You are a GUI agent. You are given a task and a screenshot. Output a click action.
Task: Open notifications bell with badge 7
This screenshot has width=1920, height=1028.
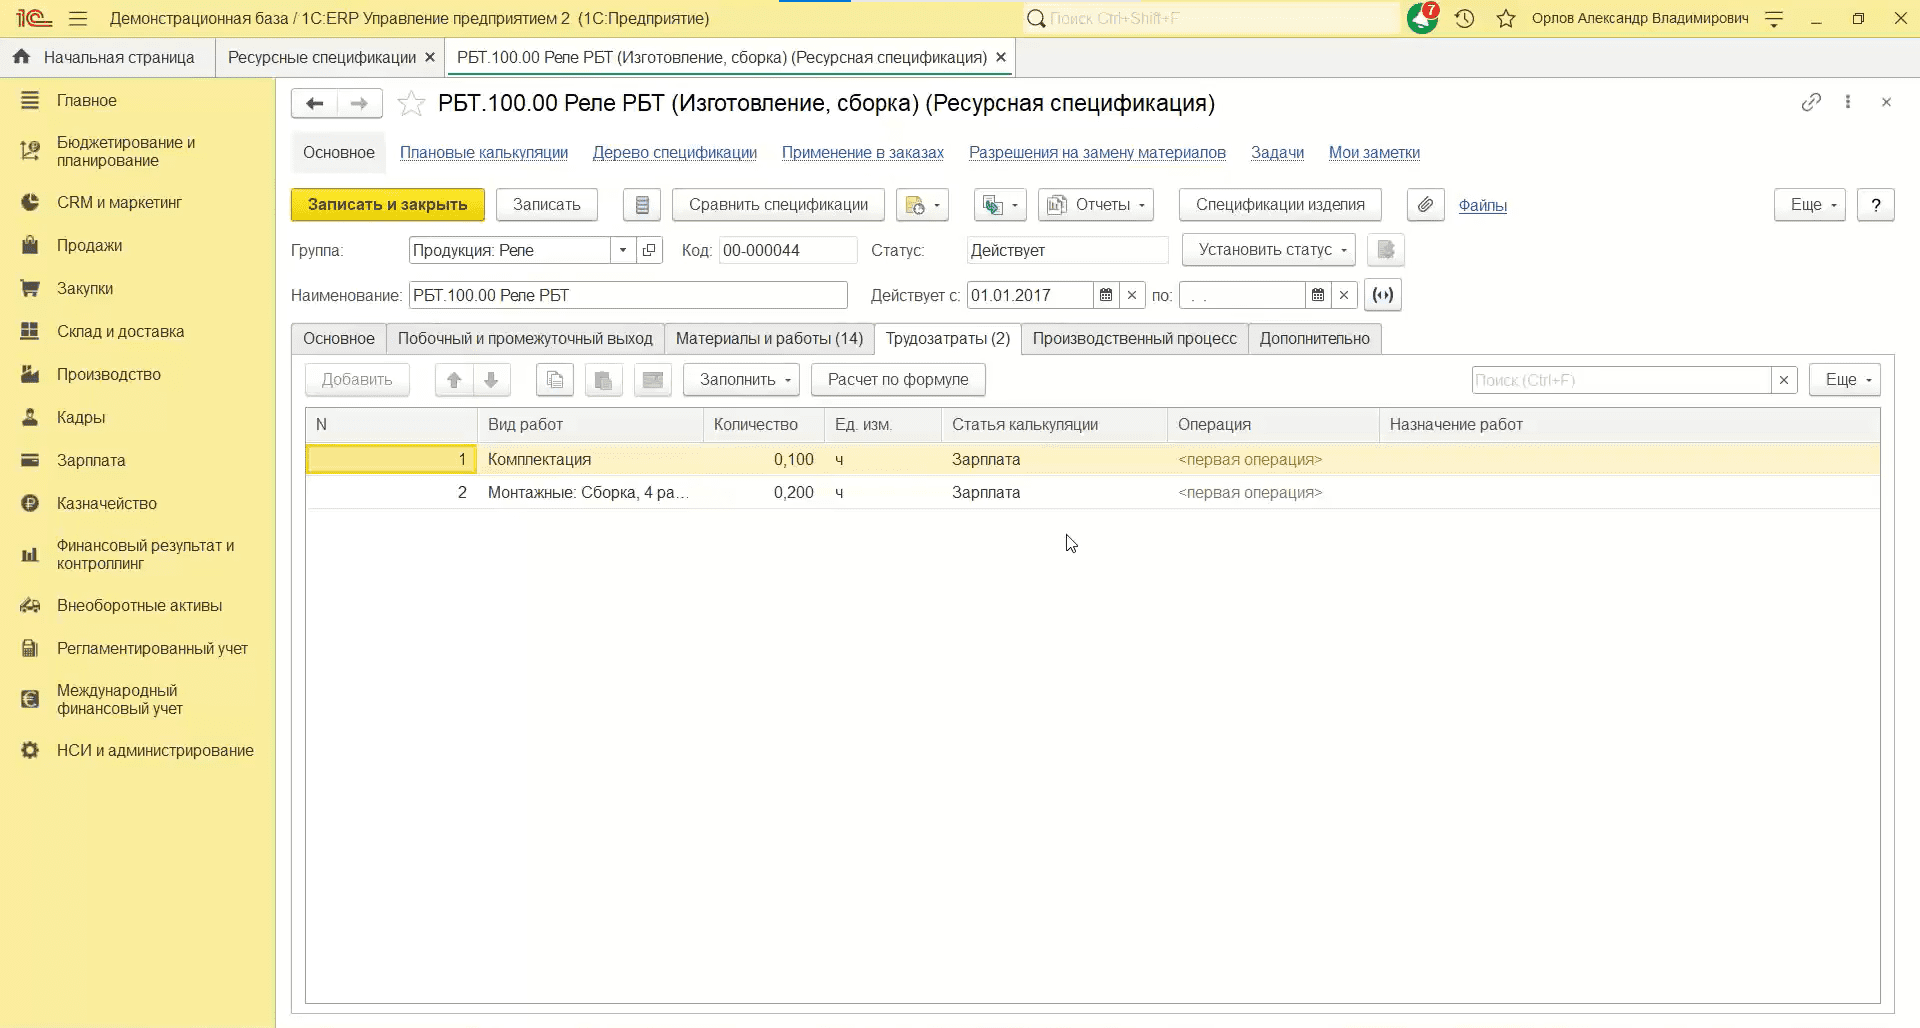(1422, 18)
